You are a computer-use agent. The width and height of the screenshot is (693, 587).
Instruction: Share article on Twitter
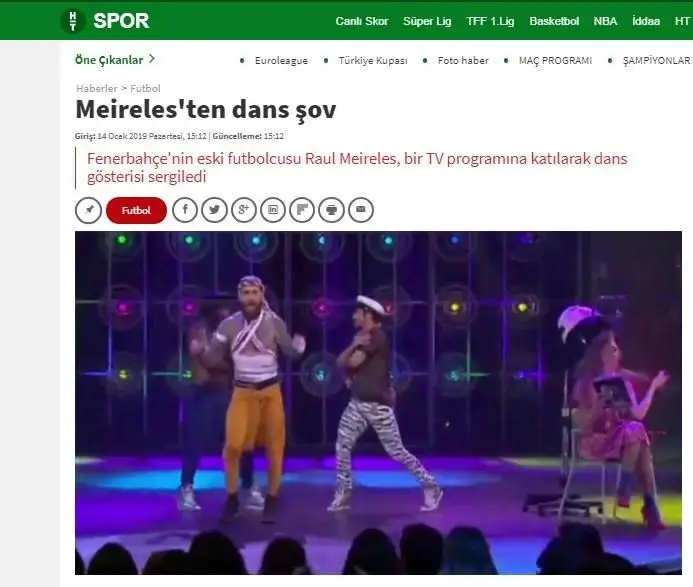click(x=214, y=210)
